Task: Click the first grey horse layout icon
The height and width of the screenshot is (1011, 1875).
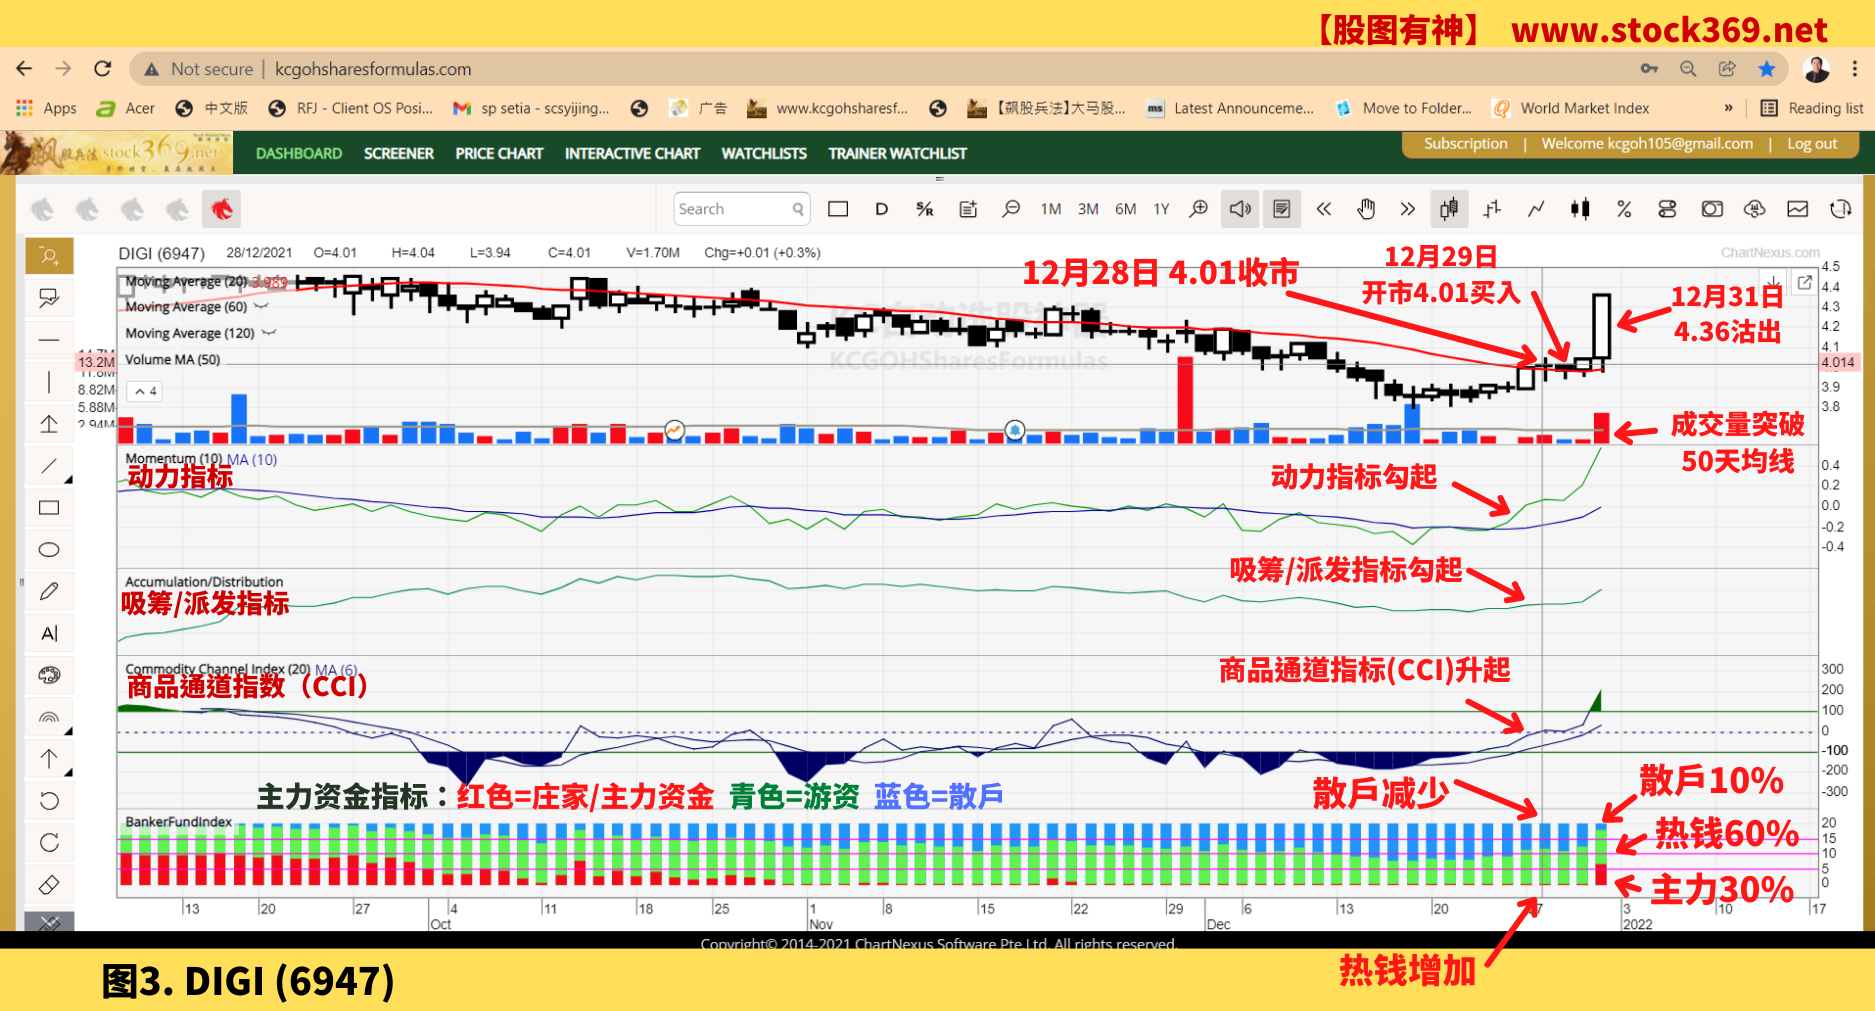Action: [x=42, y=209]
